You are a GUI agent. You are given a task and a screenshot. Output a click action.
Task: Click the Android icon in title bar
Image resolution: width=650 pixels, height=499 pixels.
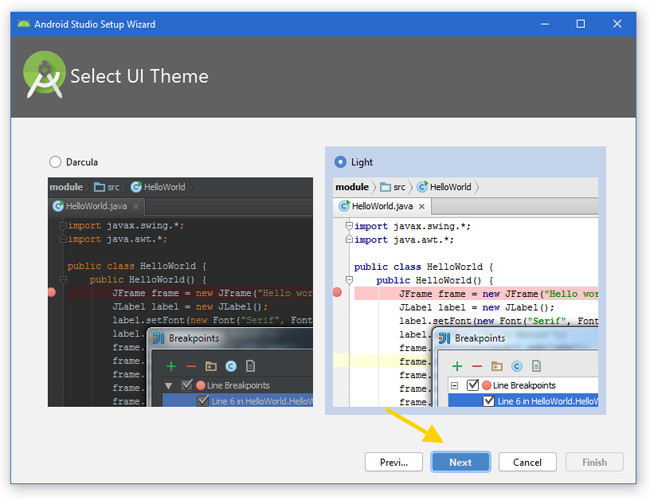tap(23, 24)
